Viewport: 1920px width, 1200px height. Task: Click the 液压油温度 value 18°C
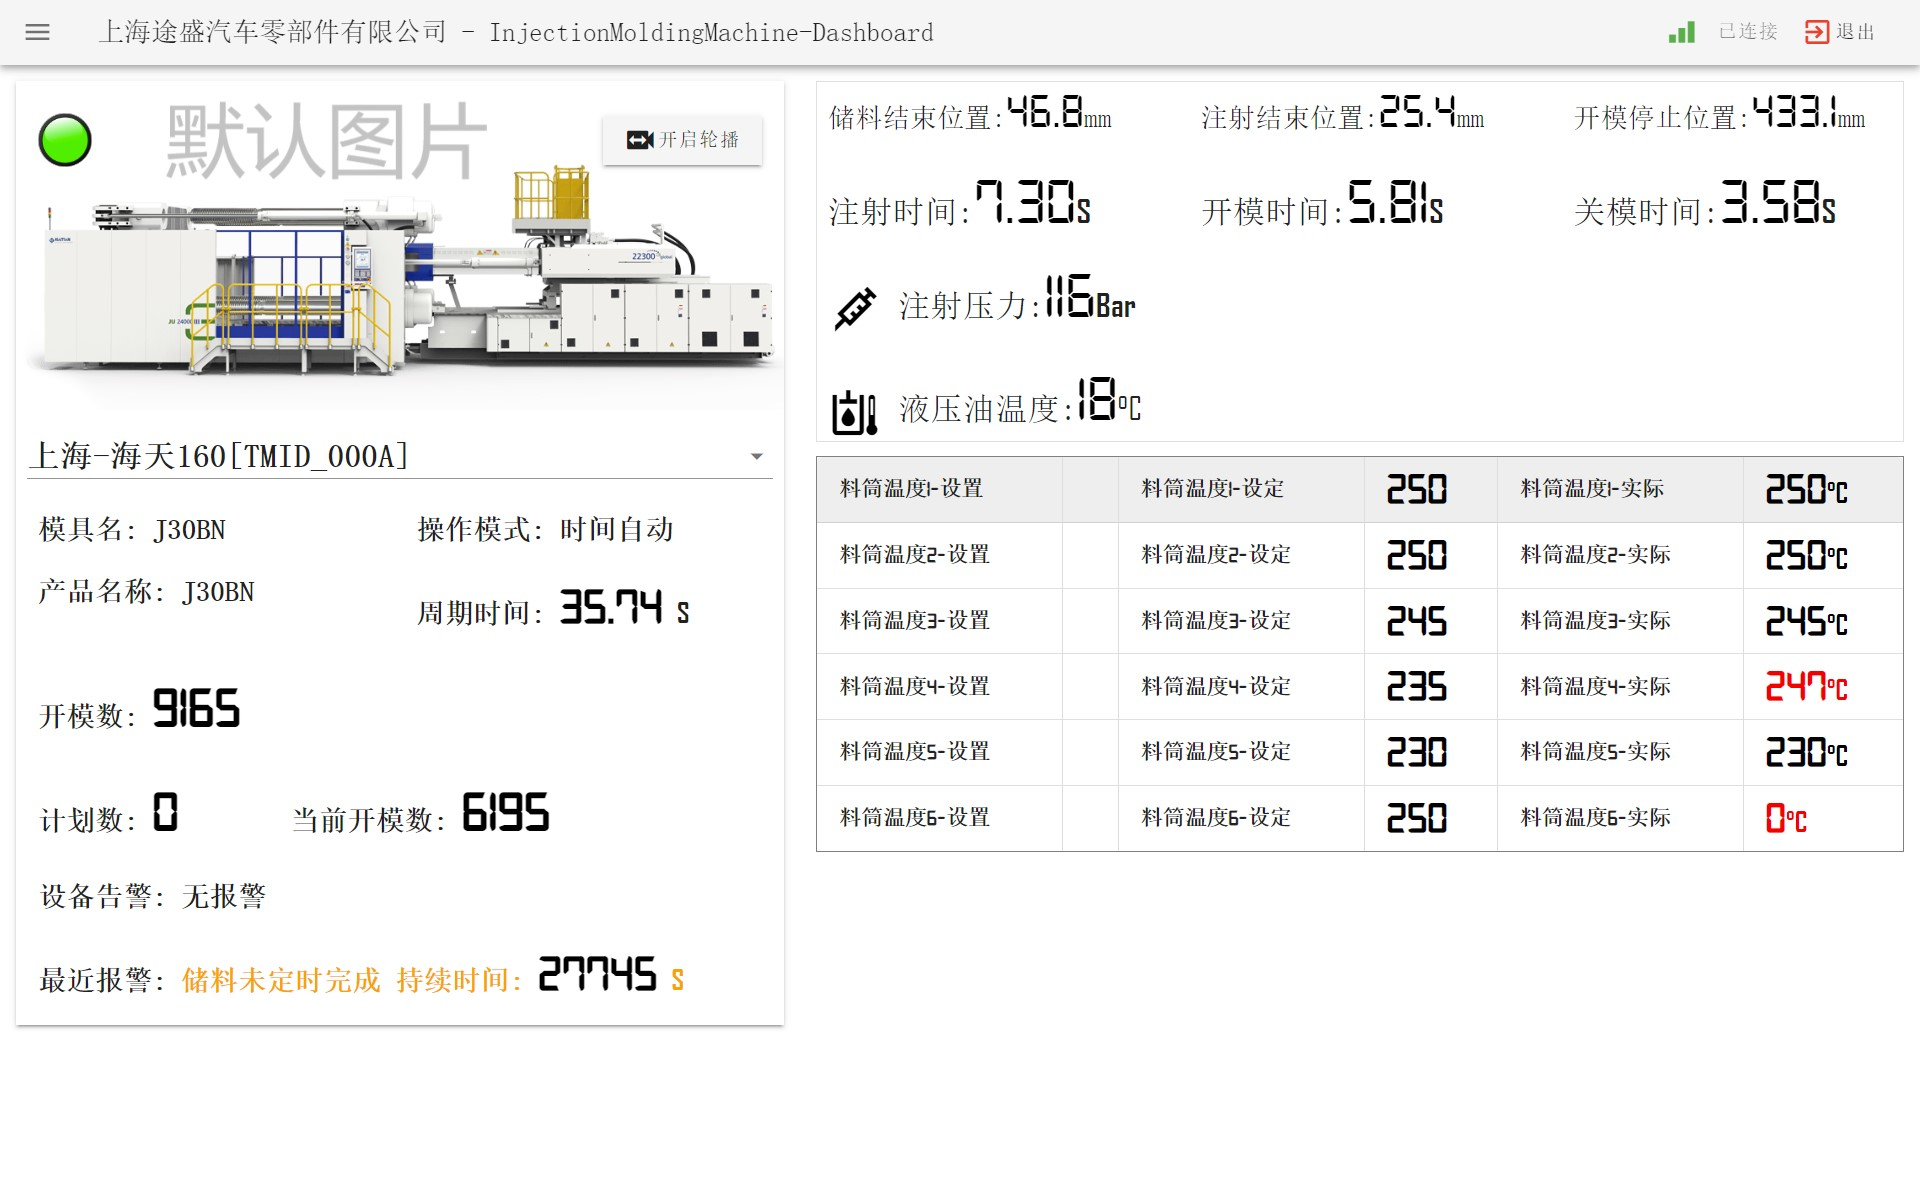1109,400
